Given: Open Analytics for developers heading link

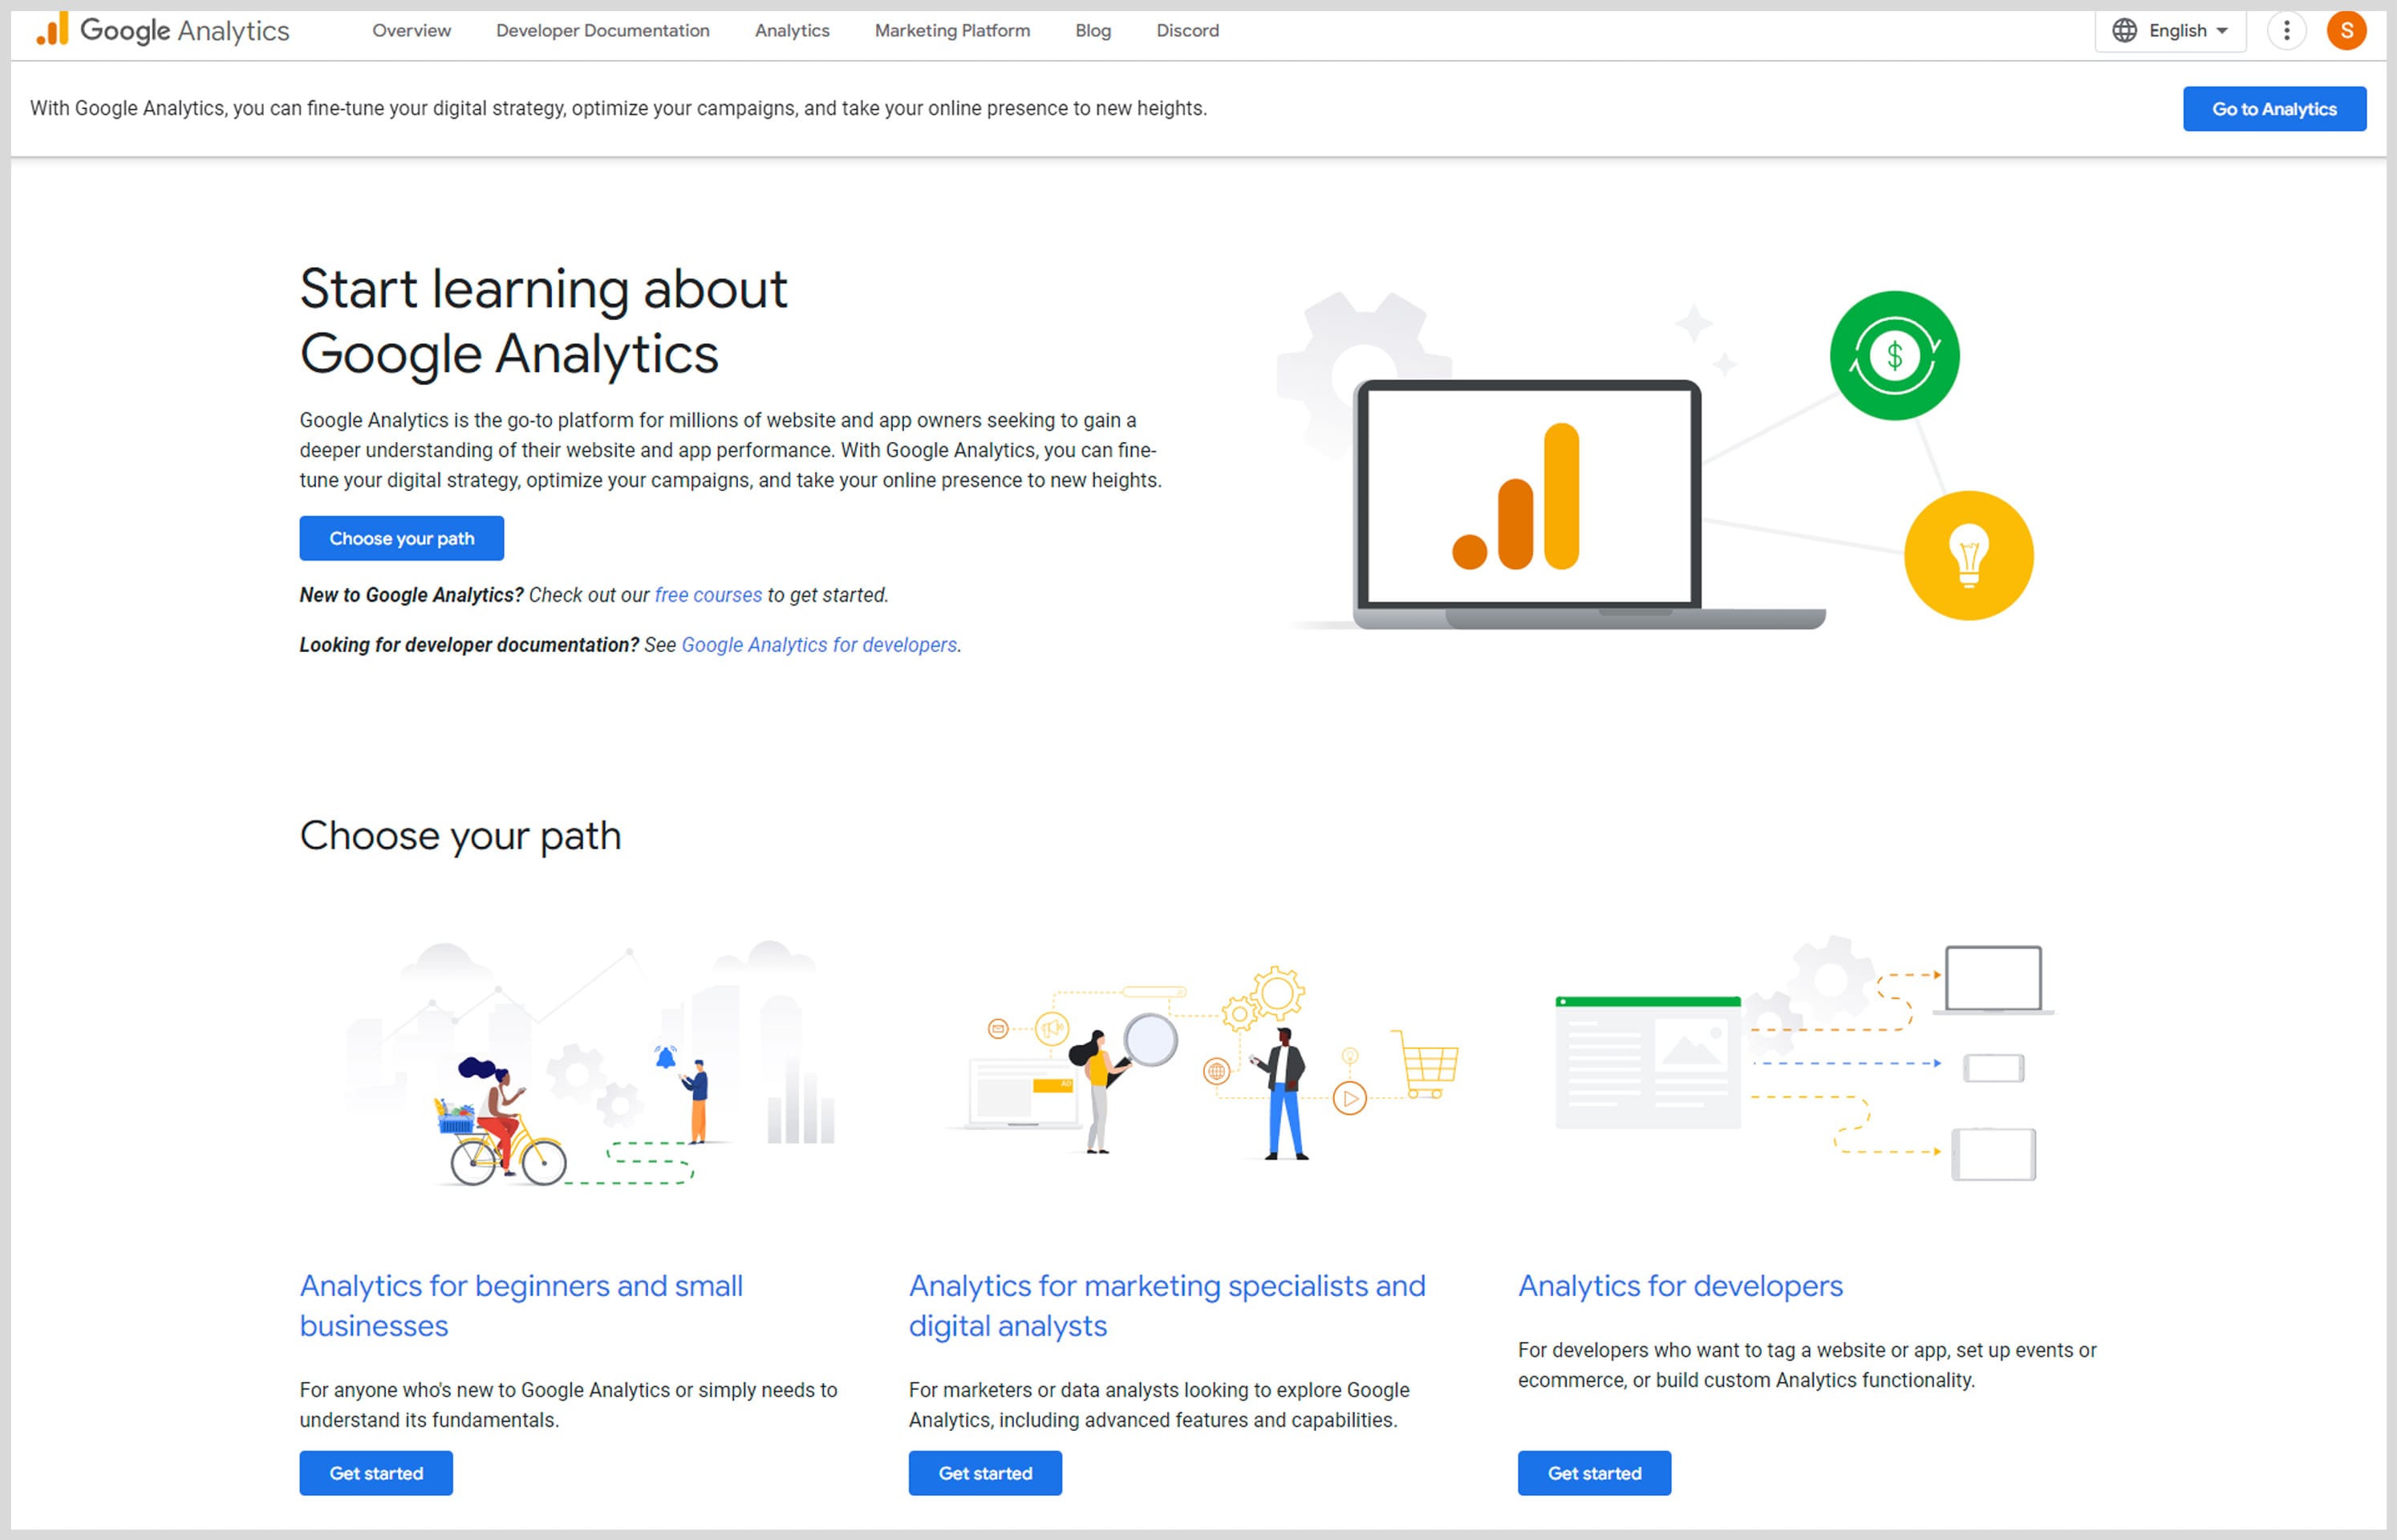Looking at the screenshot, I should (1680, 1286).
